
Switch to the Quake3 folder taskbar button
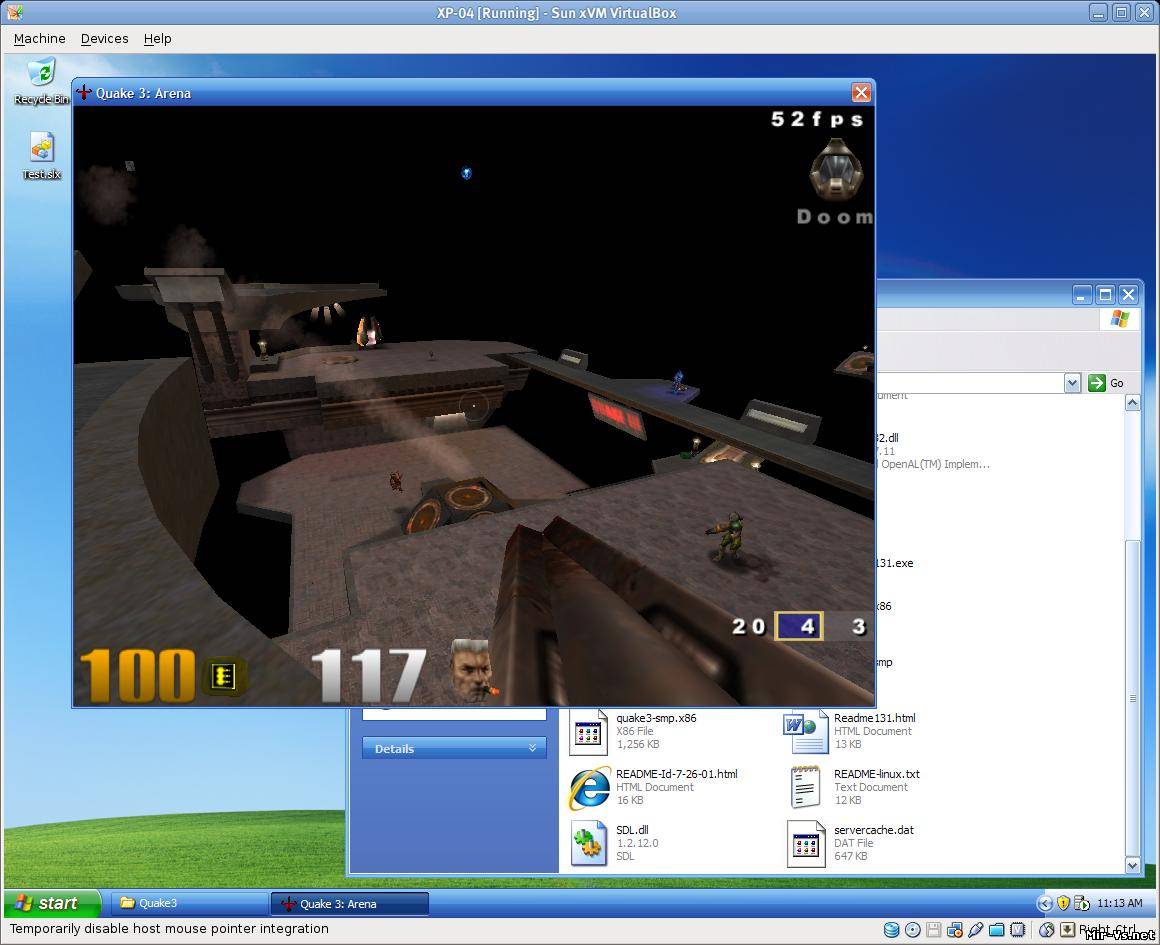pyautogui.click(x=189, y=903)
